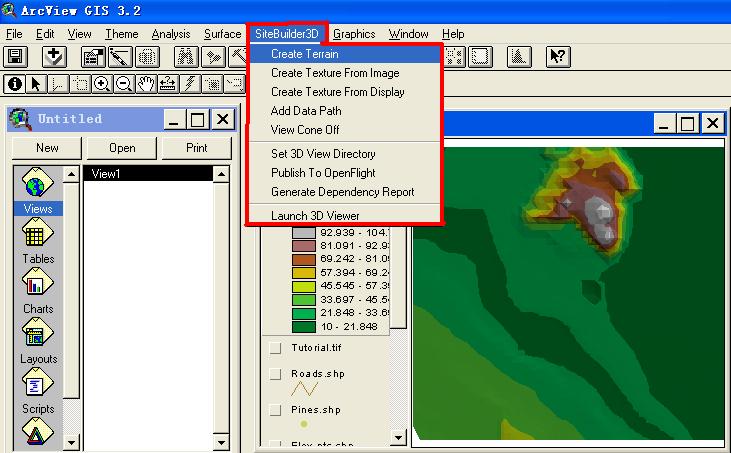Click the context Help arrow-question icon
The image size is (731, 453).
[558, 57]
